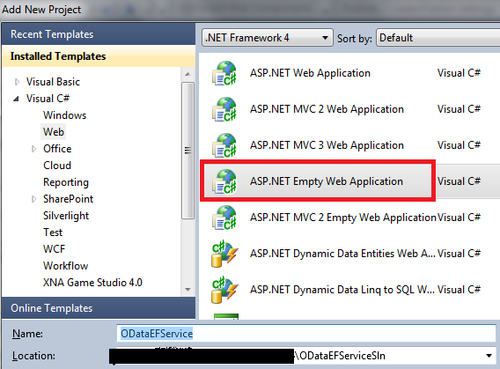Open the Location path dropdown arrow
Image resolution: width=500 pixels, height=369 pixels.
tap(489, 356)
